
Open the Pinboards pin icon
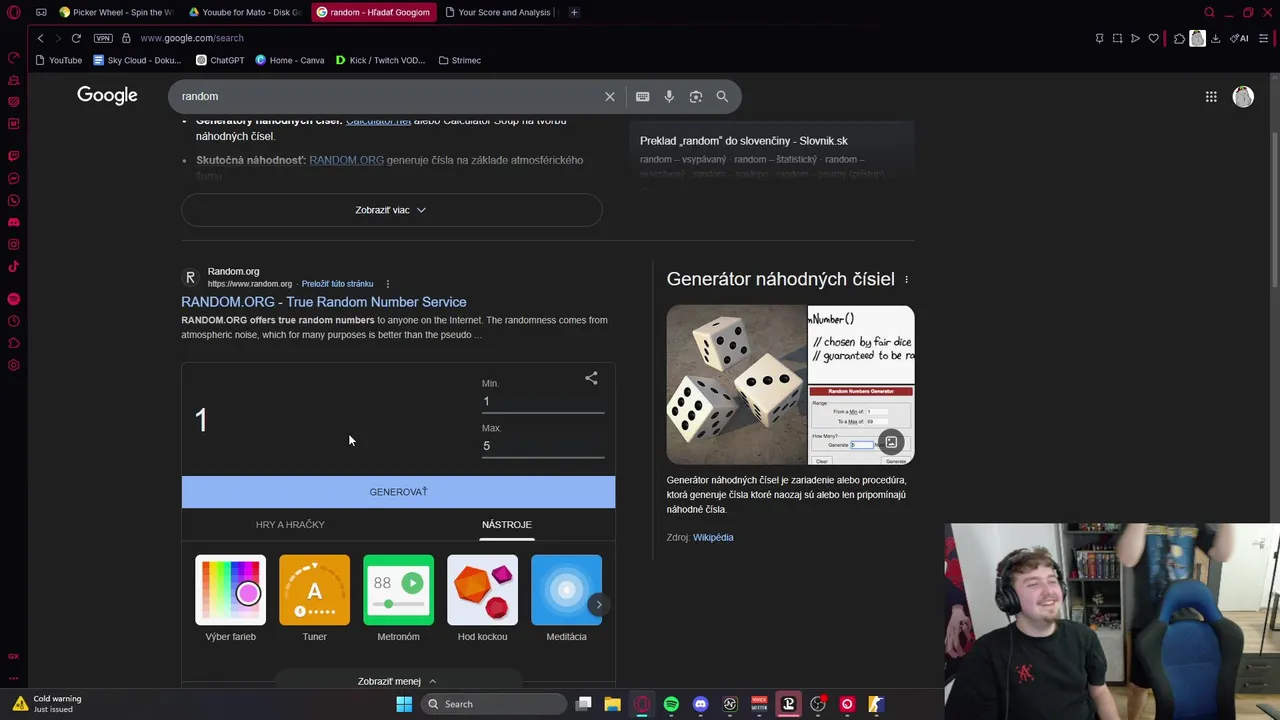pos(1099,38)
